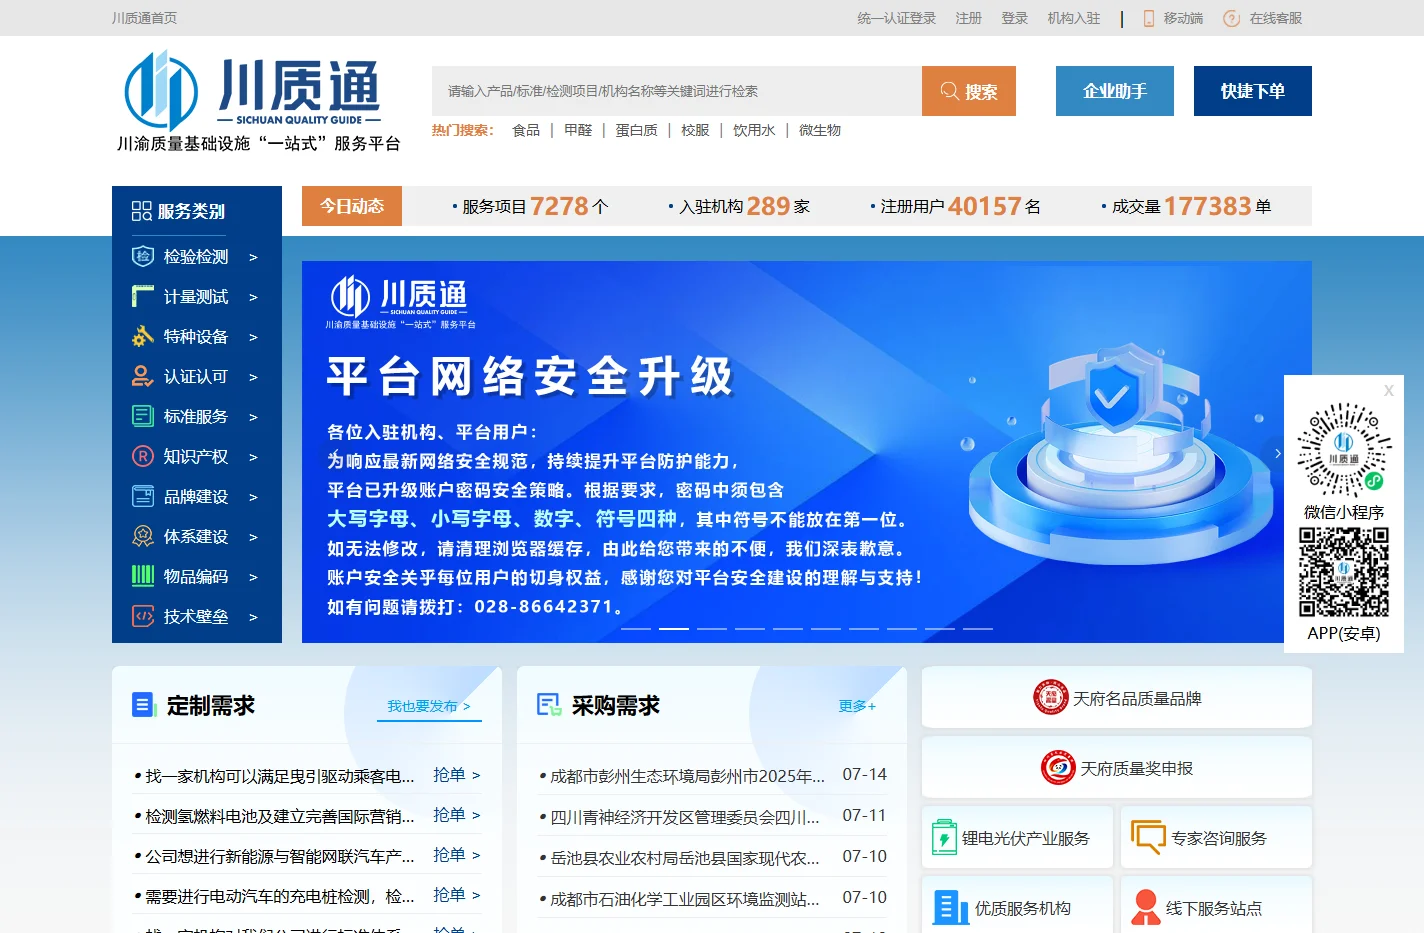Click 抢单 for 检测氢燃料电池 demand

point(457,815)
